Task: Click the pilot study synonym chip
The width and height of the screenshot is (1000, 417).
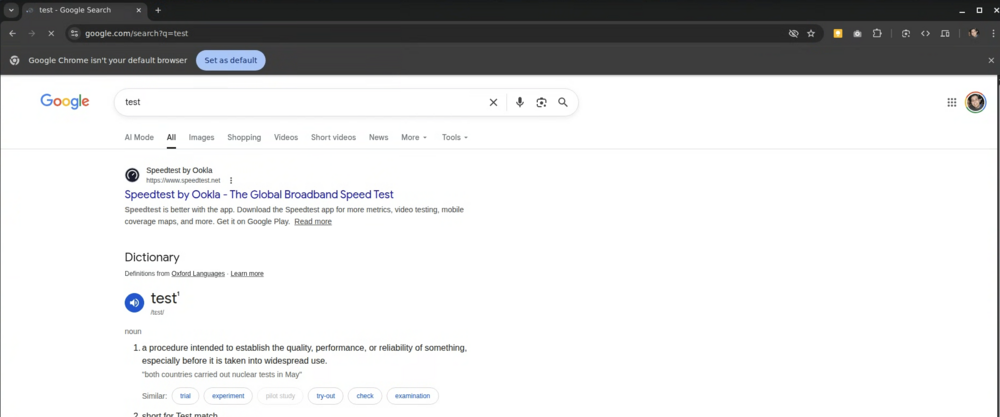Action: (x=280, y=396)
